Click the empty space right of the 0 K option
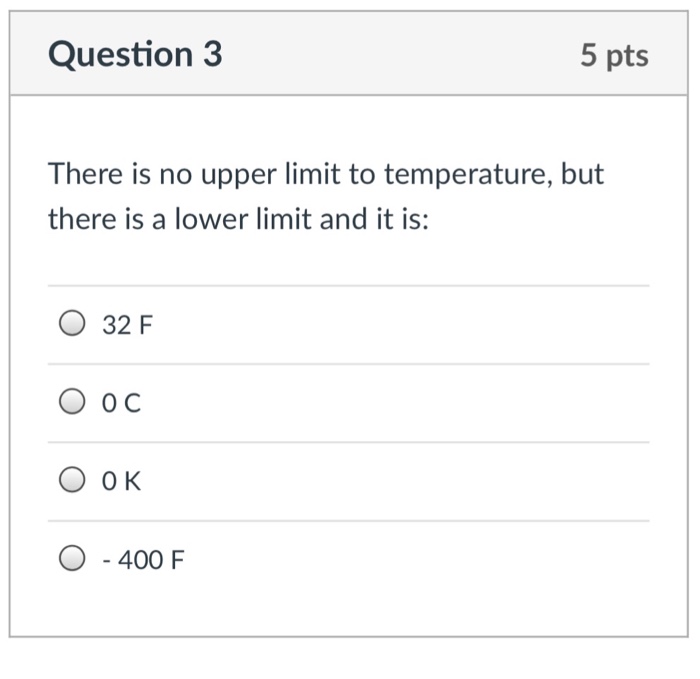Screen dimensions: 700x679 (x=395, y=481)
